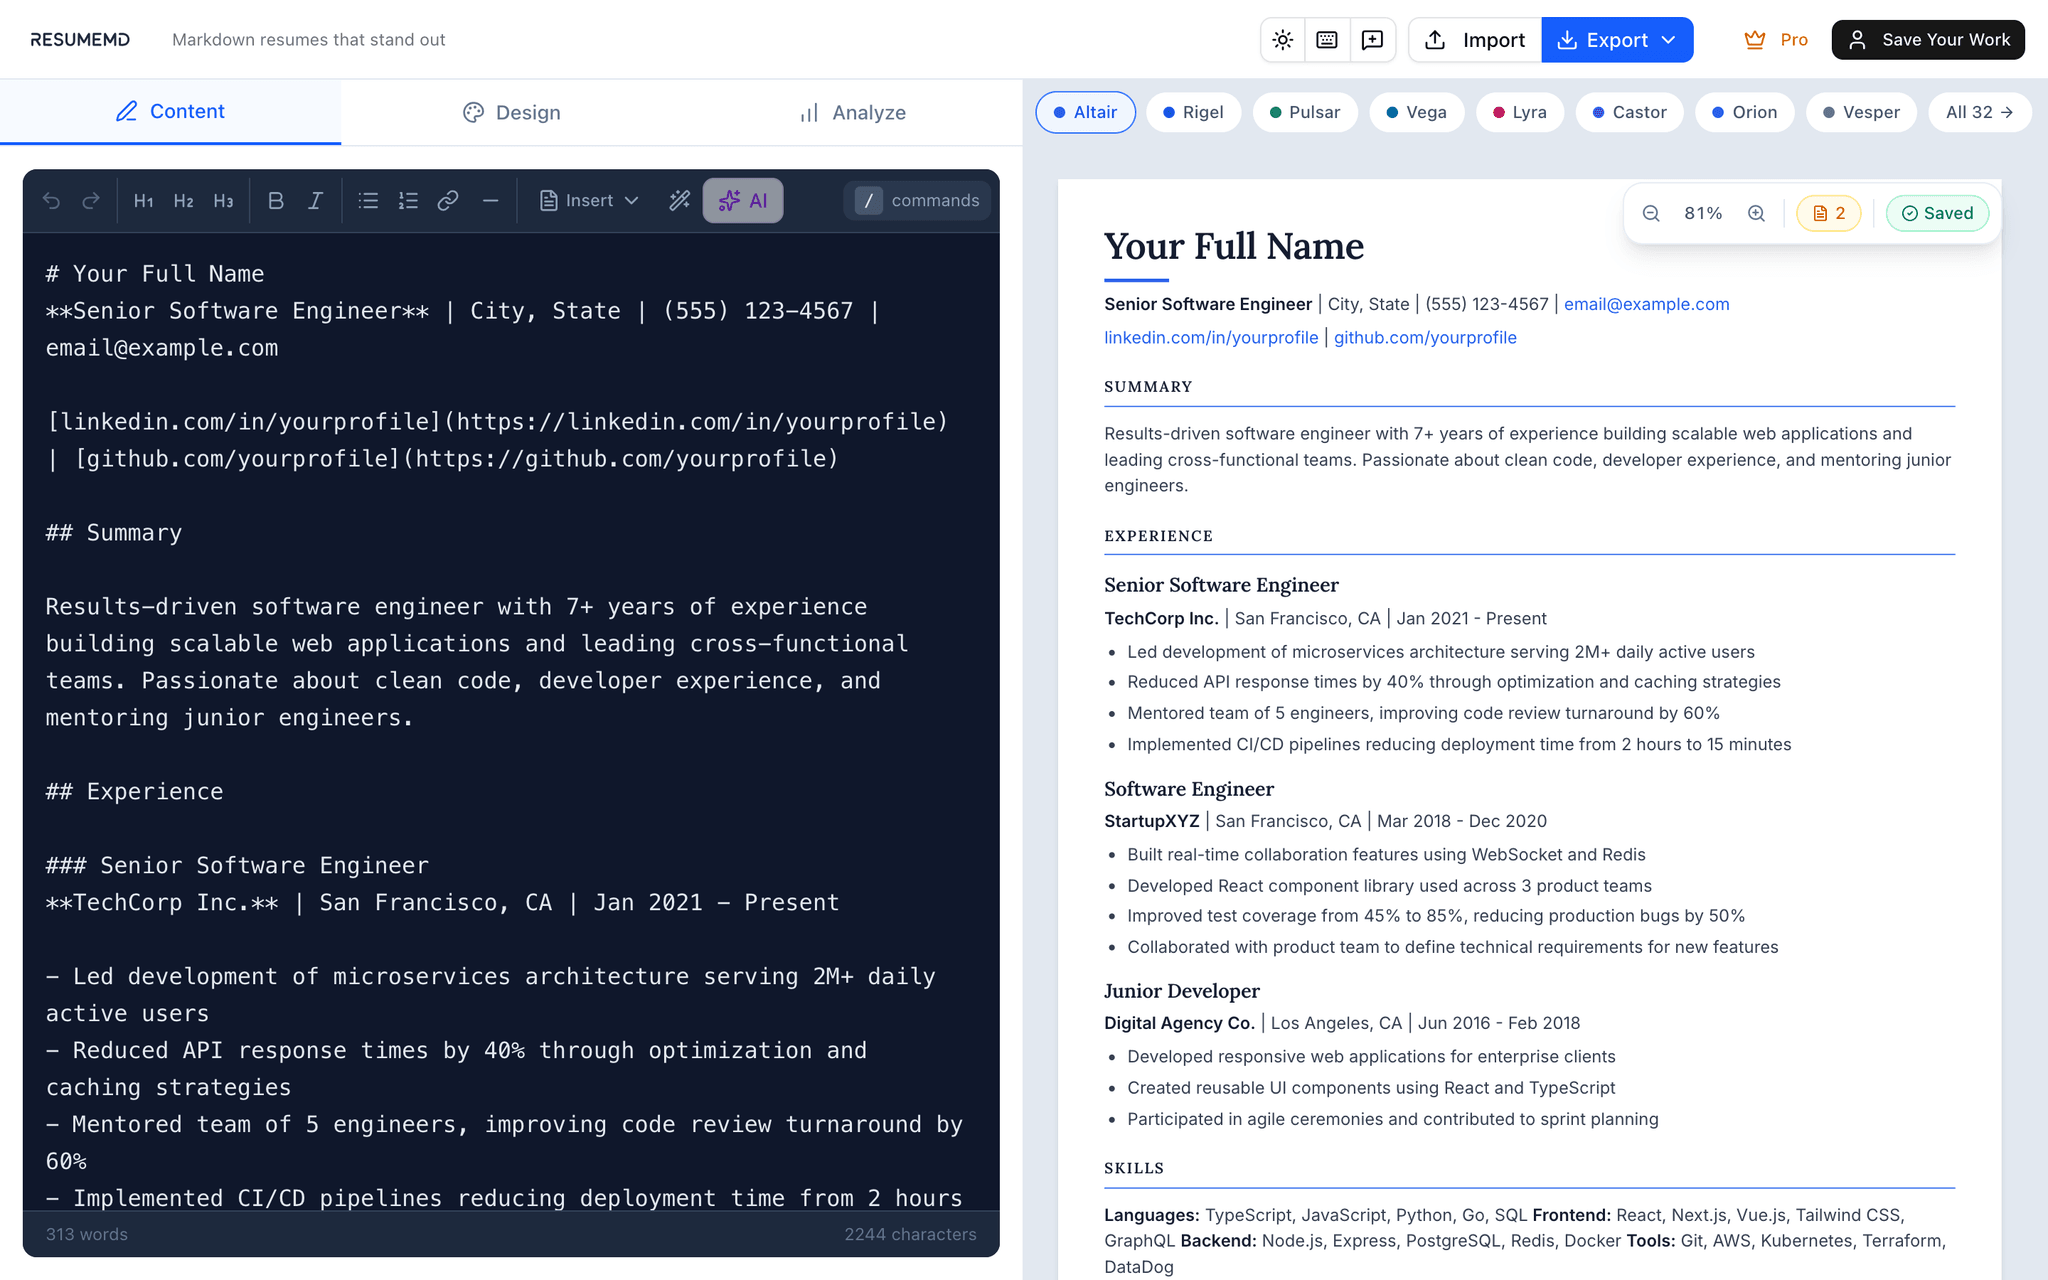Toggle the light/dark theme sun icon
The width and height of the screenshot is (2048, 1280).
click(1283, 40)
